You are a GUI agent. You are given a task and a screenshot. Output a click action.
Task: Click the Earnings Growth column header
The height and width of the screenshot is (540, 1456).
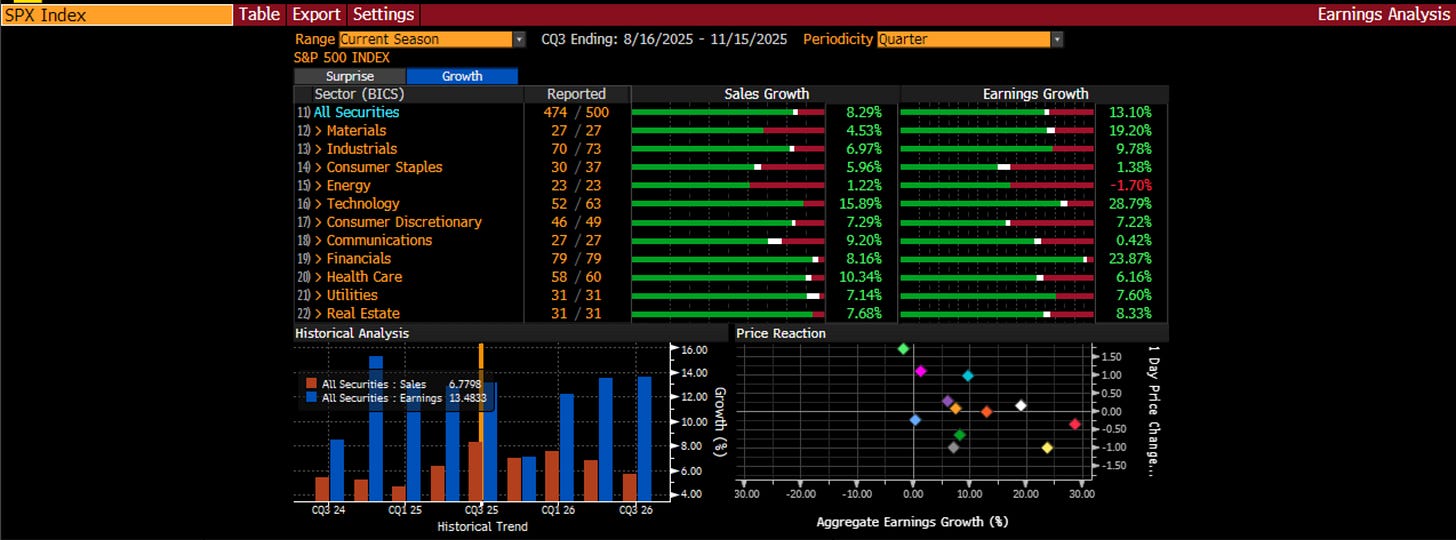coord(1034,94)
